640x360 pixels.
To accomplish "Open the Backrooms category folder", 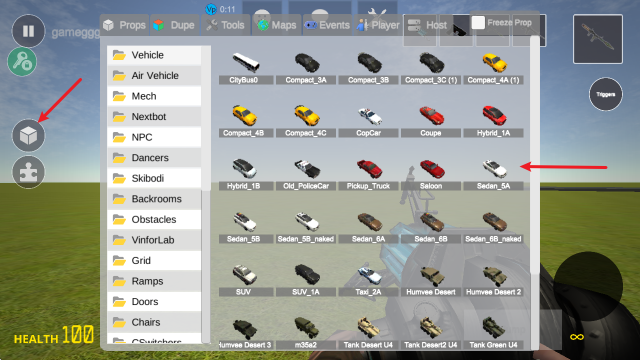I will click(x=154, y=199).
